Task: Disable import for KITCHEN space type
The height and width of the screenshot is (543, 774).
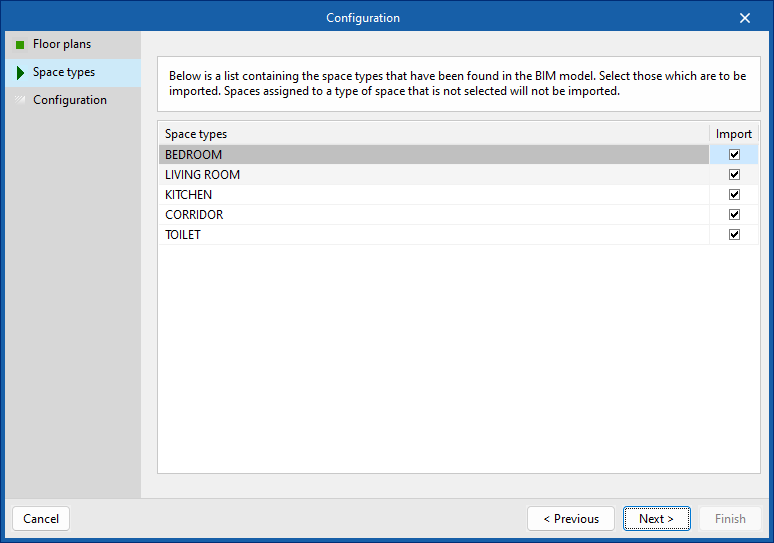Action: (x=734, y=195)
